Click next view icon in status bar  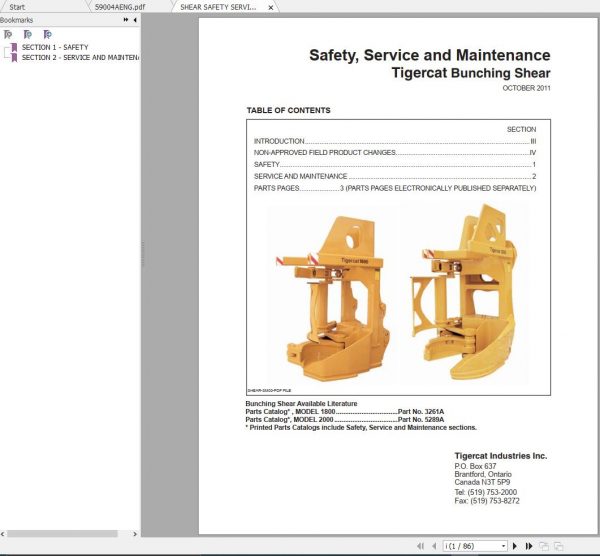pos(558,546)
